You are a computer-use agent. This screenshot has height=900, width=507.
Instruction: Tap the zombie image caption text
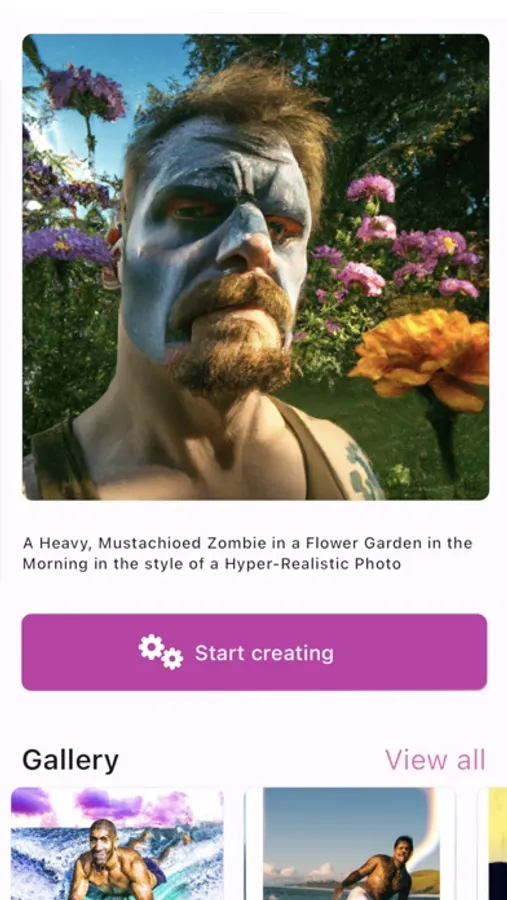click(x=247, y=553)
